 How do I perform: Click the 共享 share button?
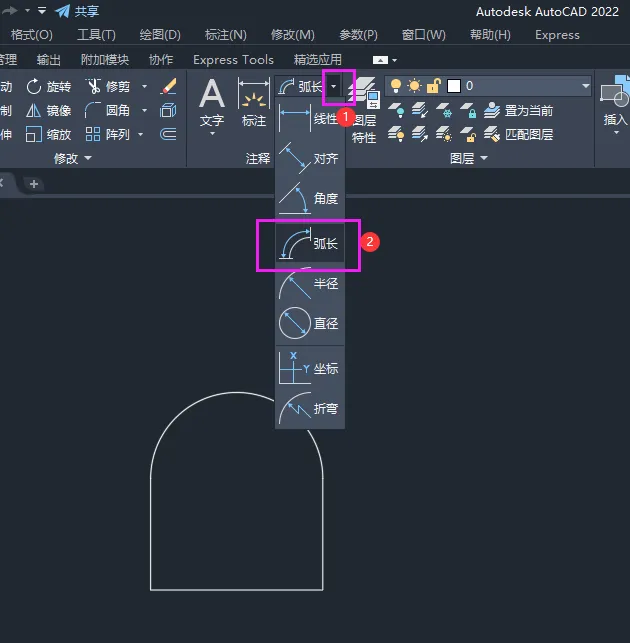tap(77, 11)
